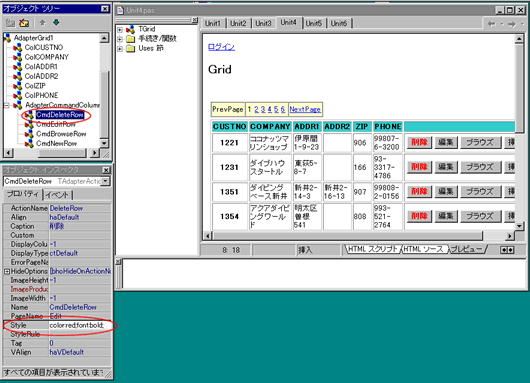Select CmdDeleteRow in the object tree

pos(60,115)
